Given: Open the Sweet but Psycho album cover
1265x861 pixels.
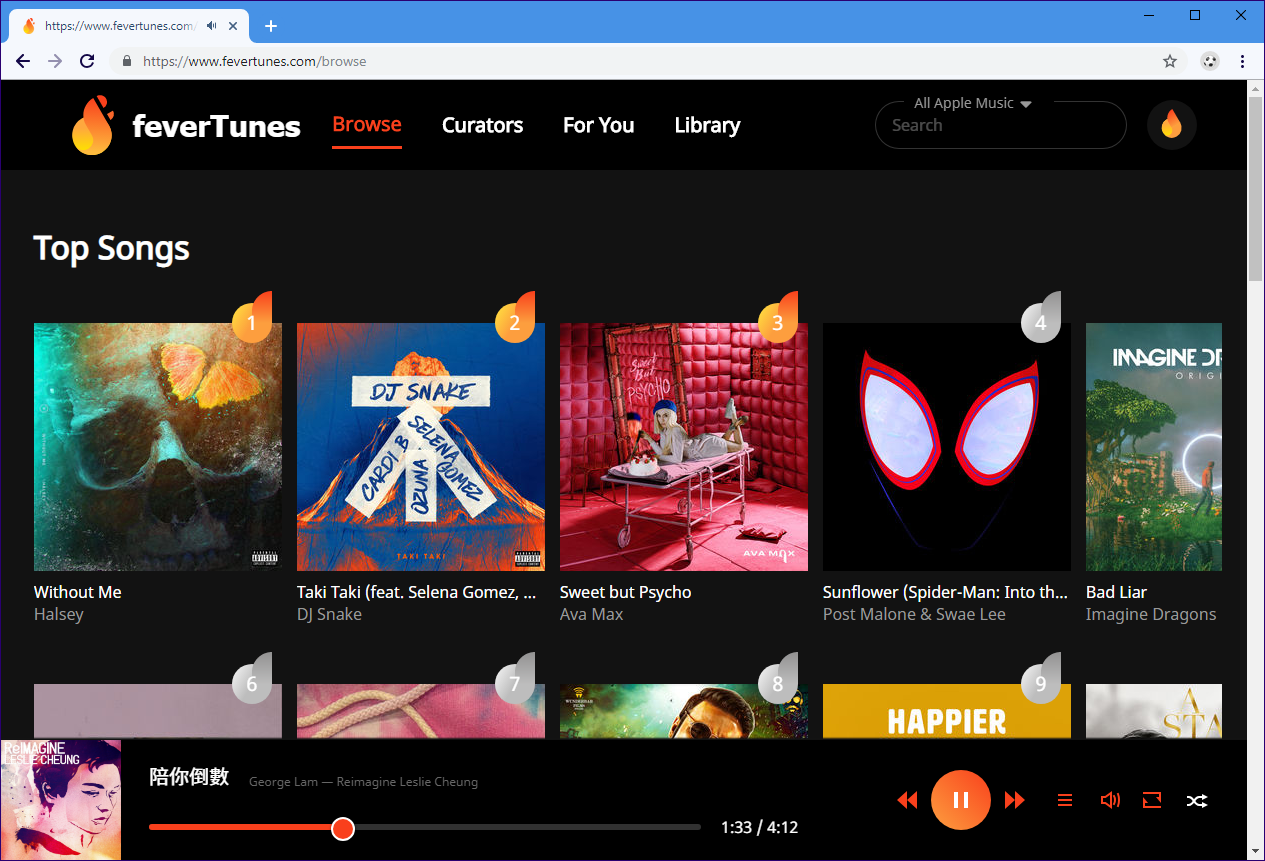Looking at the screenshot, I should click(x=684, y=447).
